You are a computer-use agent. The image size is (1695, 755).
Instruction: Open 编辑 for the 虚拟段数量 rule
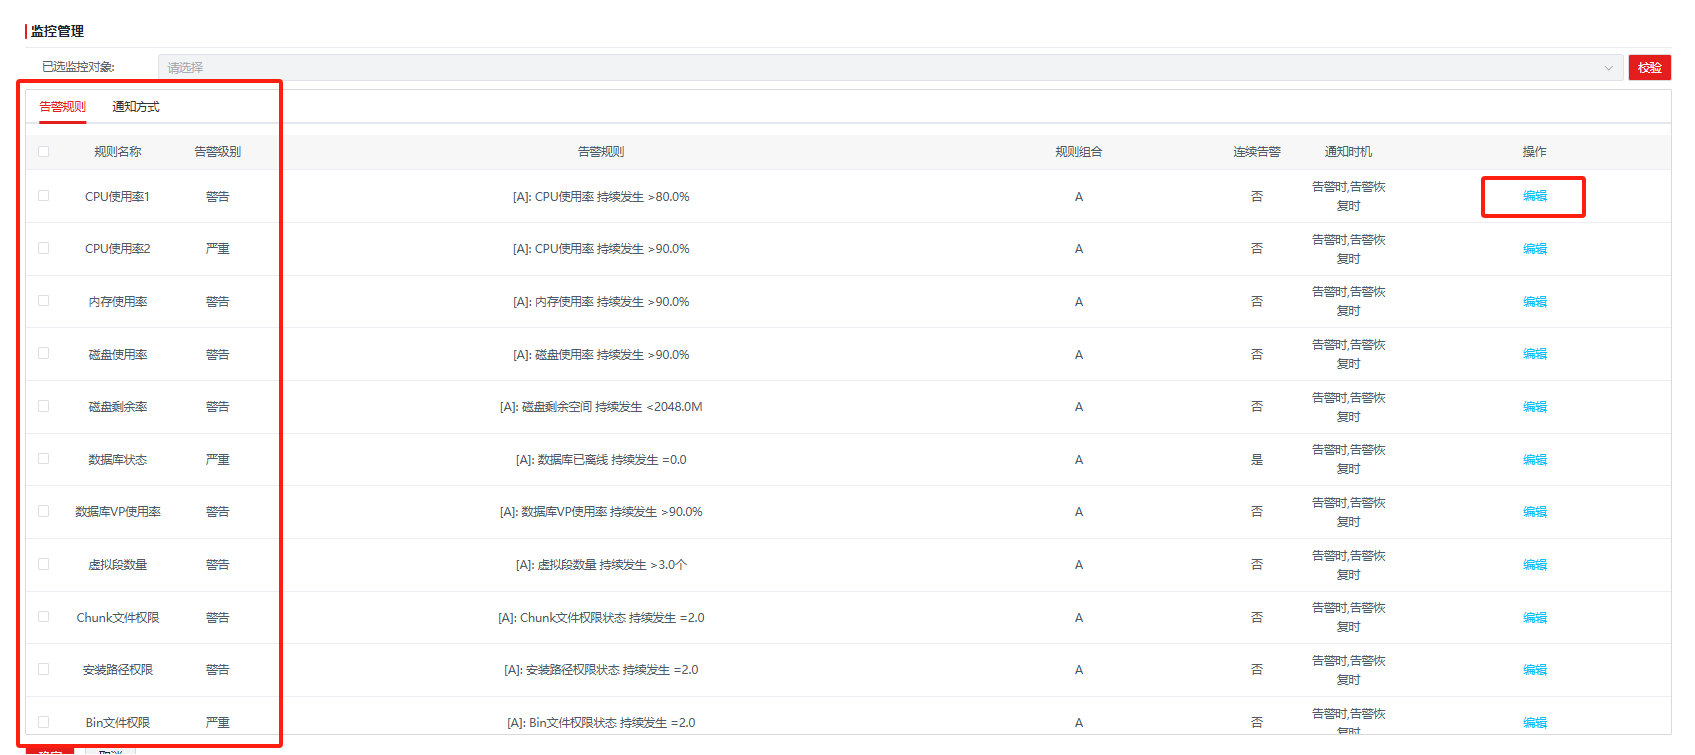[x=1534, y=565]
